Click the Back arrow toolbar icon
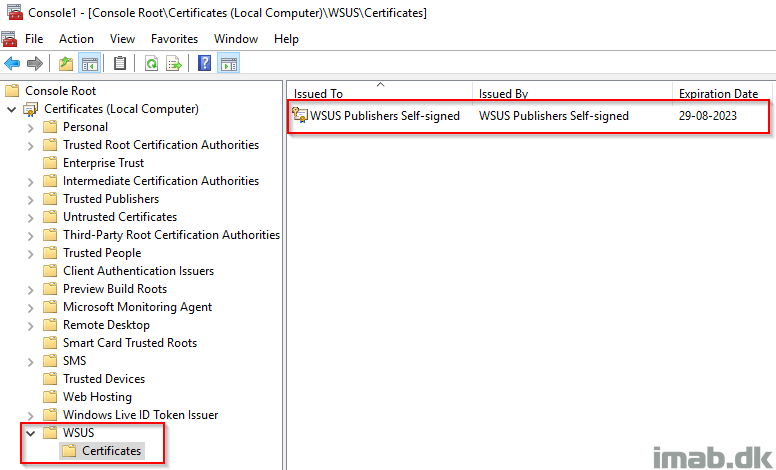 point(12,63)
